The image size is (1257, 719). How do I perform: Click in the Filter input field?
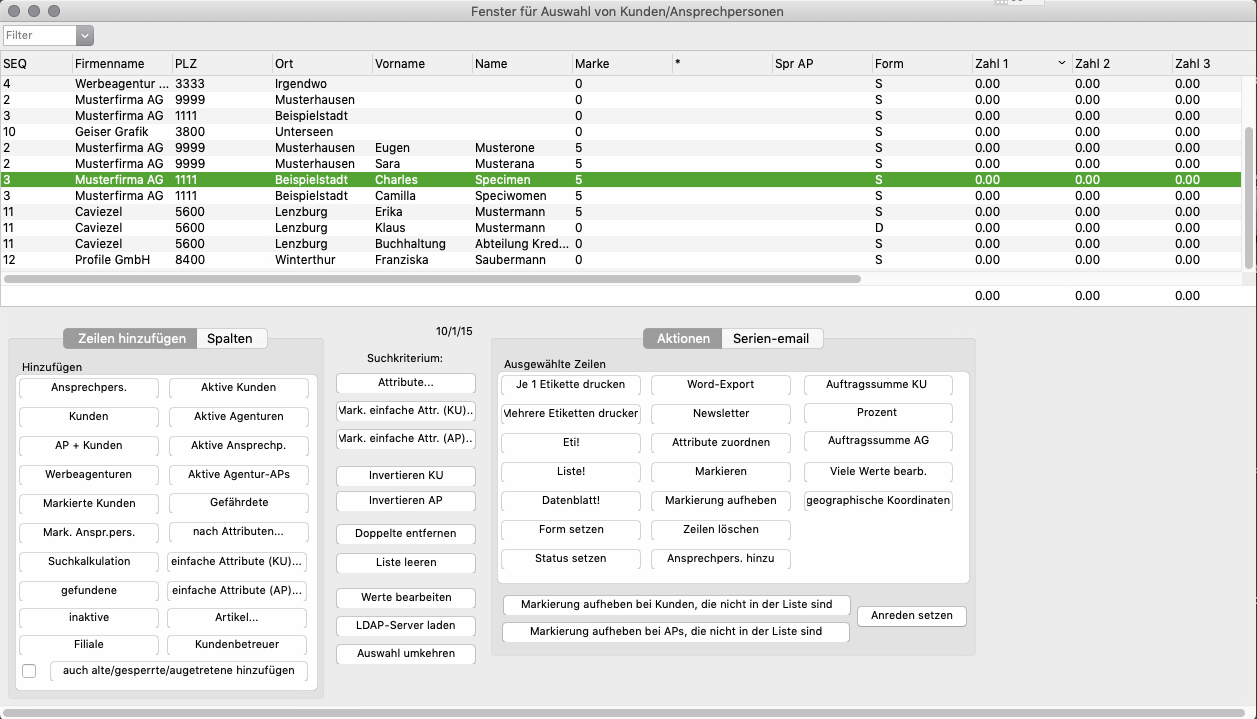click(38, 35)
